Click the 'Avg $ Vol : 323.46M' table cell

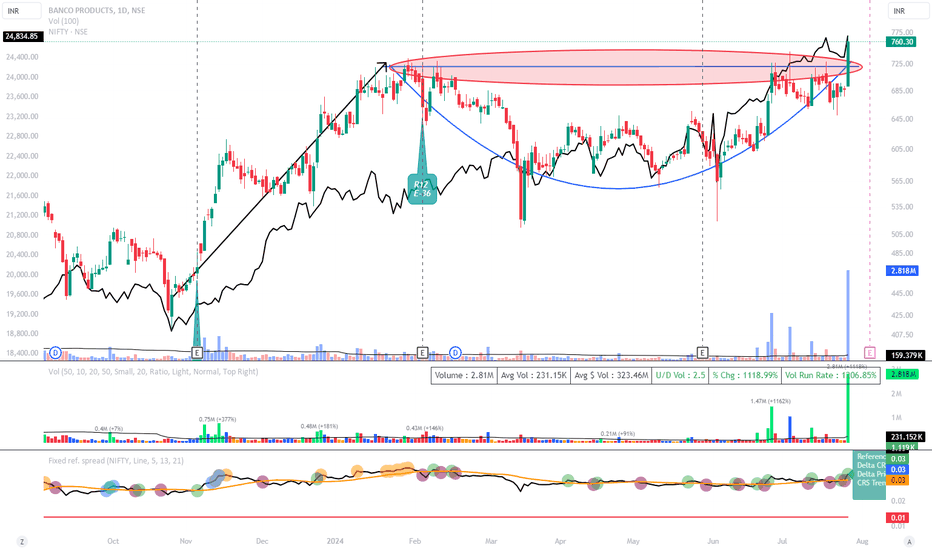[x=611, y=376]
